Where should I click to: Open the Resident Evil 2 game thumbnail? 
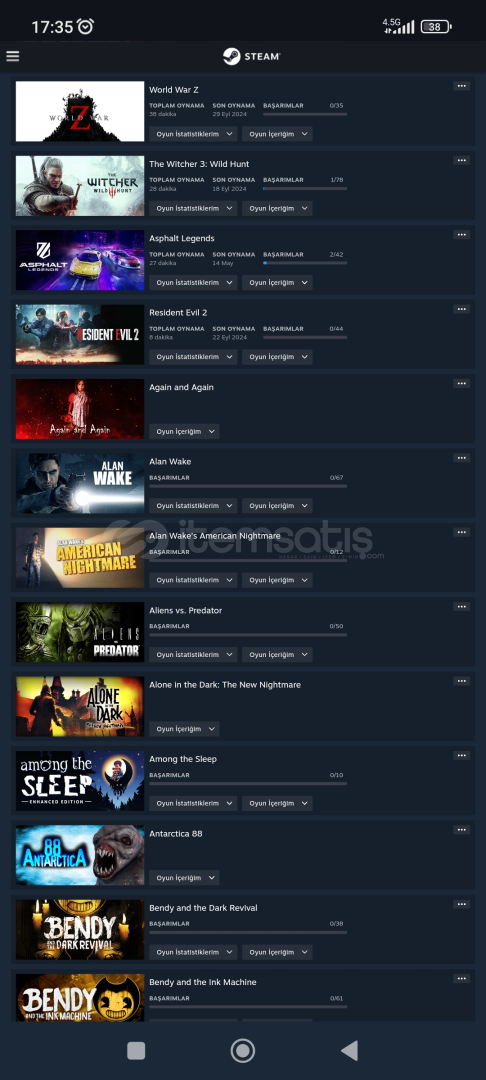tap(80, 334)
